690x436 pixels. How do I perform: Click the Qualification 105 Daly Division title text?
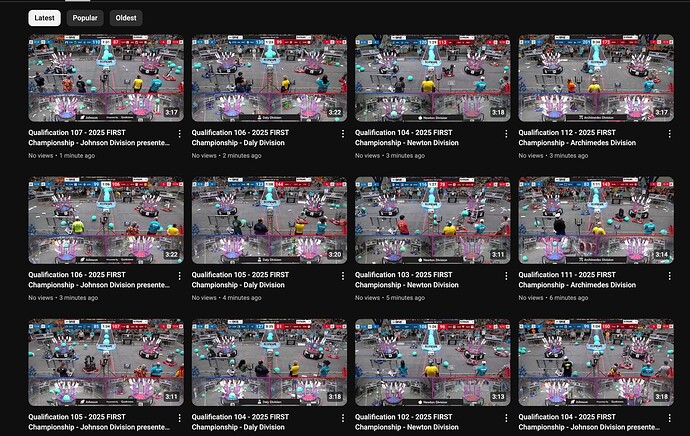pyautogui.click(x=240, y=280)
